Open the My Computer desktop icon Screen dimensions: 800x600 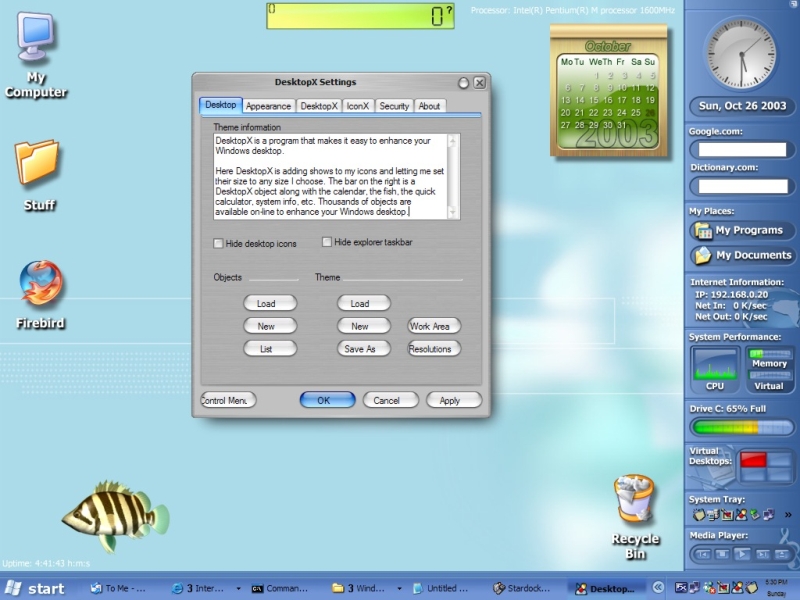pos(36,37)
